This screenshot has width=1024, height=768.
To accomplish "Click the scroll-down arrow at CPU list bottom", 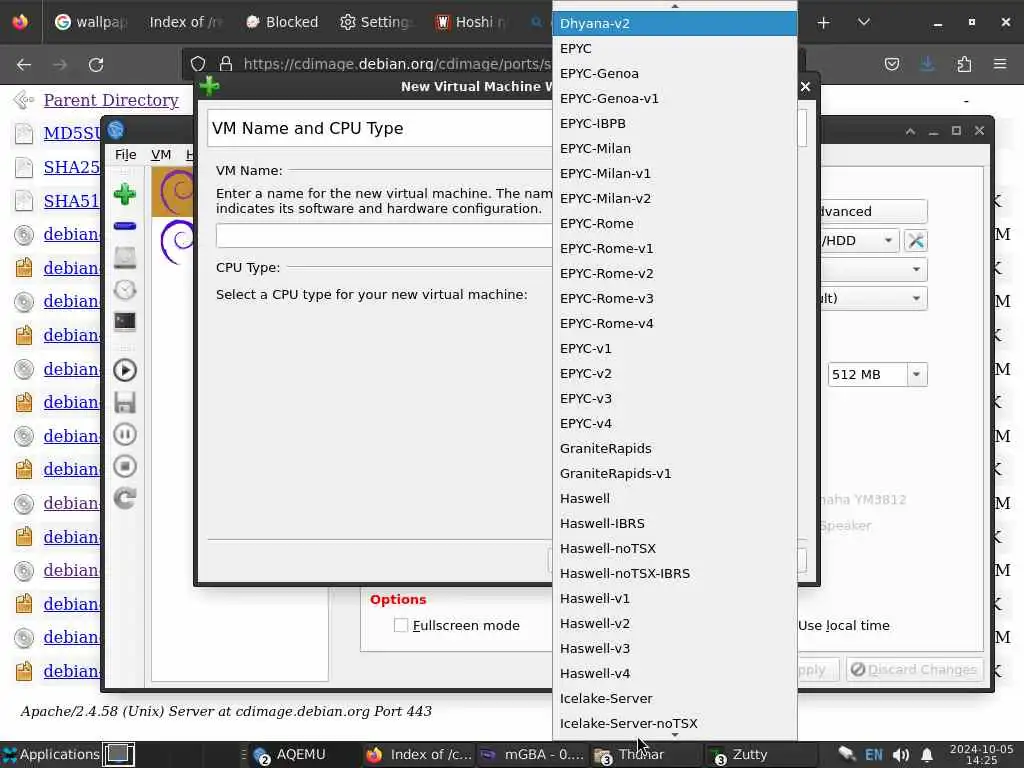I will click(x=675, y=735).
